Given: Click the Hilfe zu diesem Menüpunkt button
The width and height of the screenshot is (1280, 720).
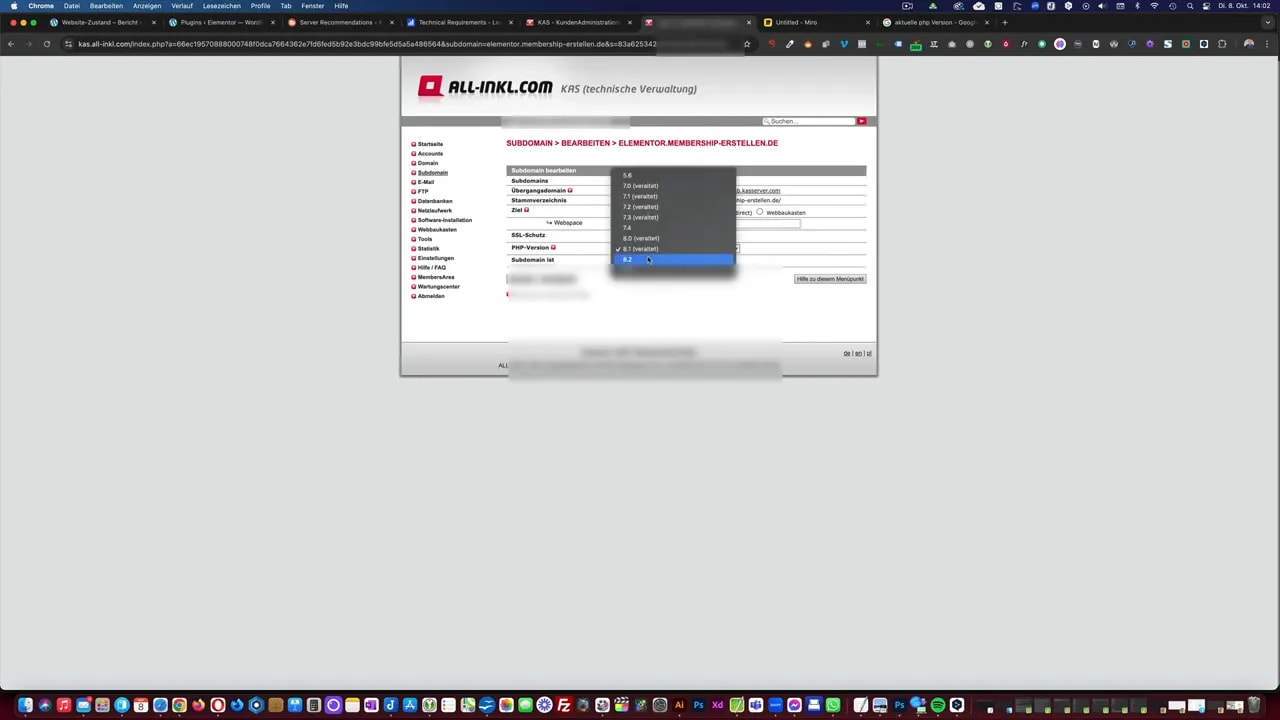Looking at the screenshot, I should [829, 279].
